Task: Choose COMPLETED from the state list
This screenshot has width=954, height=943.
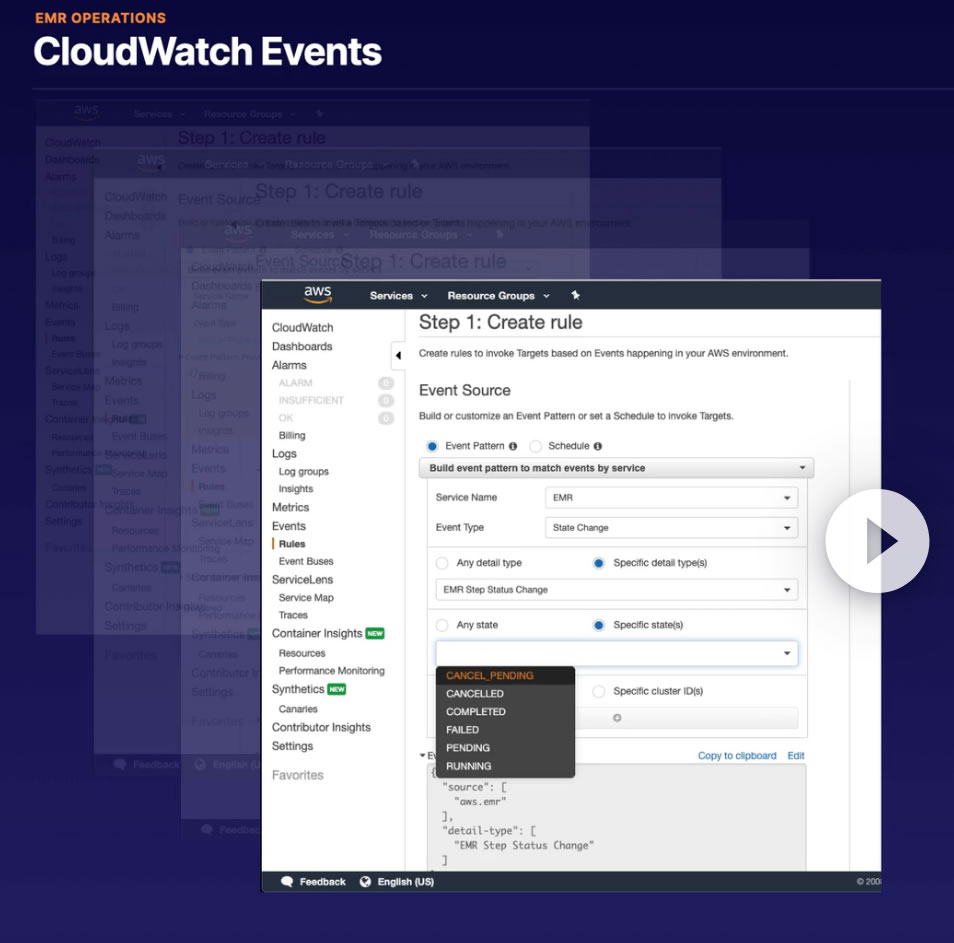Action: pos(505,712)
